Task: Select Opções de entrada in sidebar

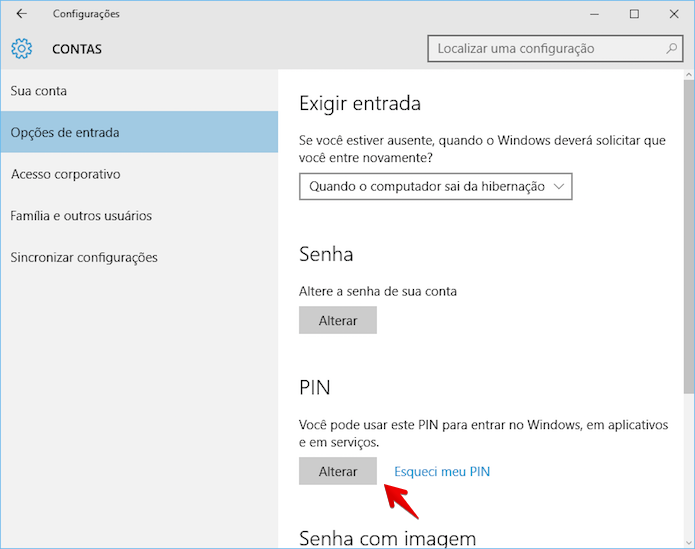Action: coord(139,132)
